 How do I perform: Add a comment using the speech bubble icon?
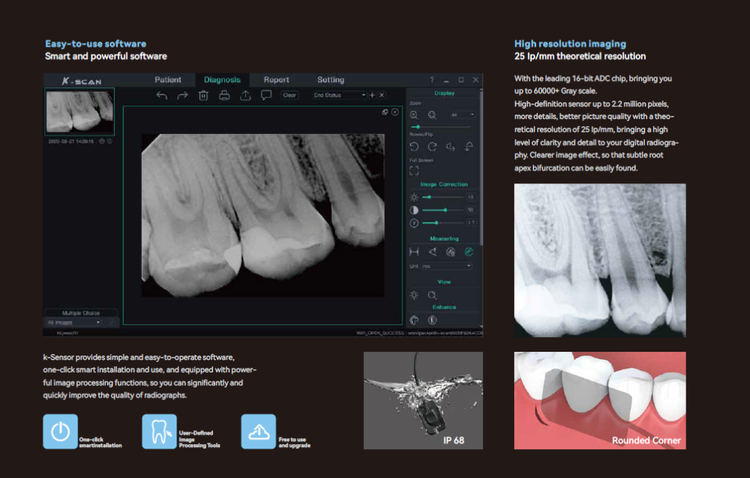[x=266, y=95]
